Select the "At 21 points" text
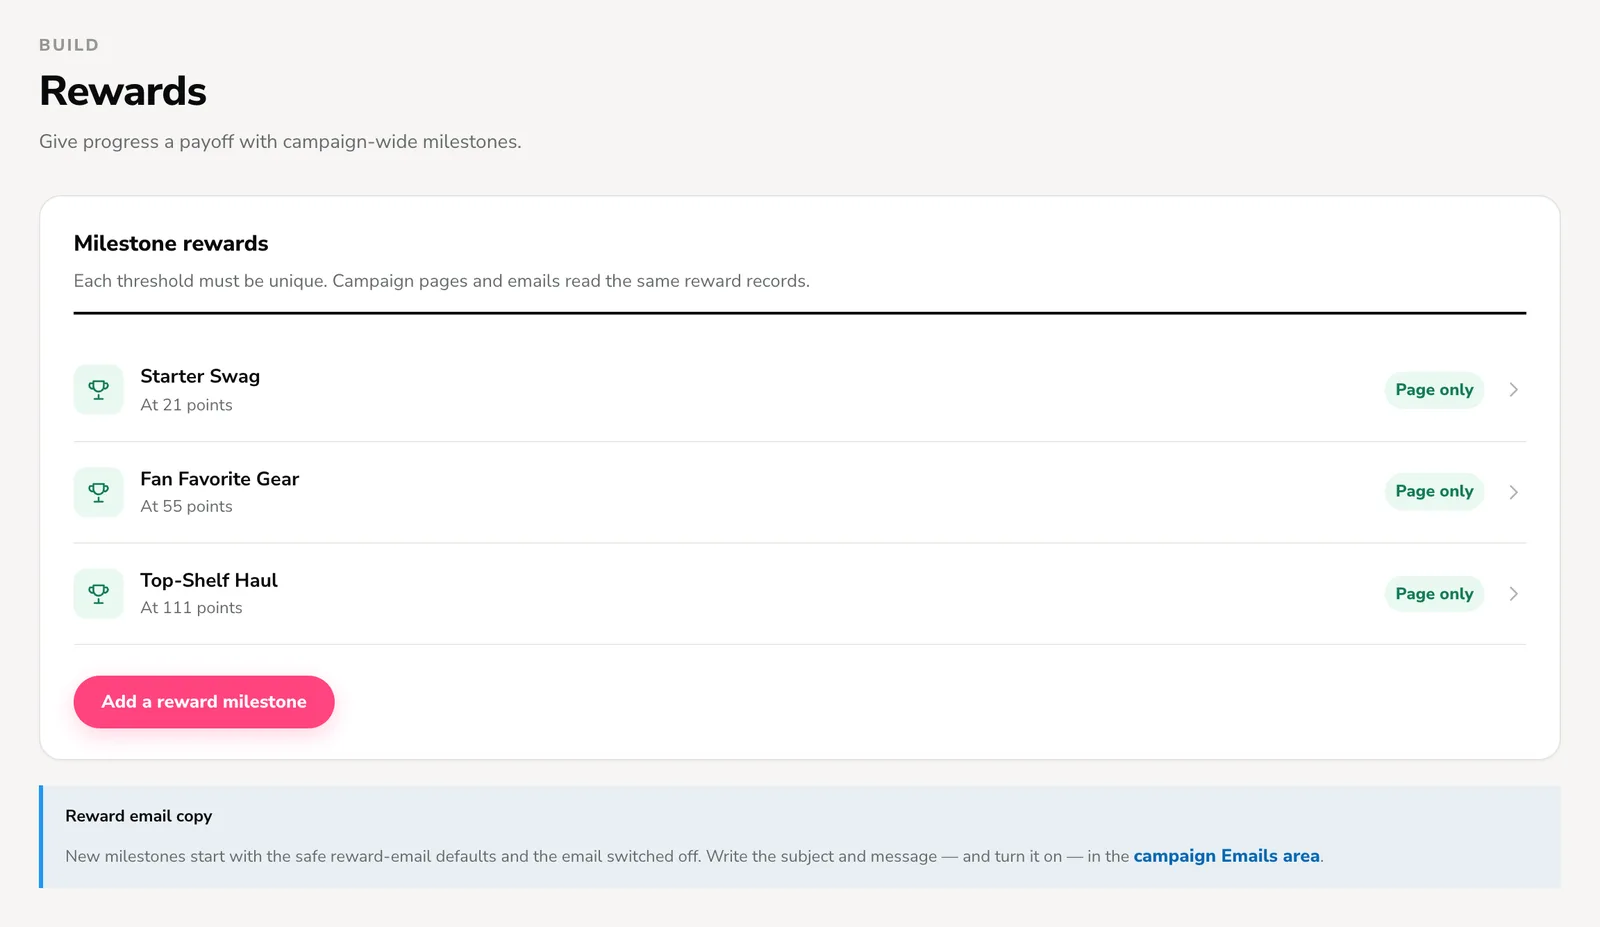The width and height of the screenshot is (1600, 927). [186, 405]
